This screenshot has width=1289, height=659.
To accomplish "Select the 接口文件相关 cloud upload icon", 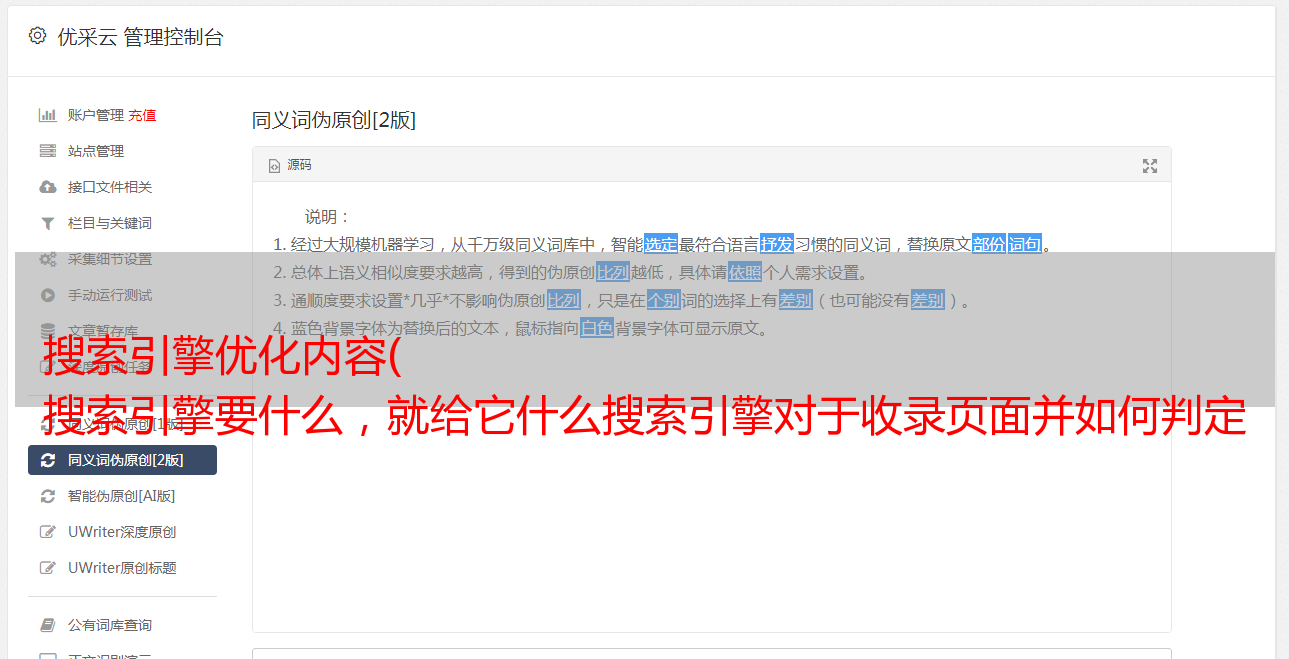I will pos(47,187).
